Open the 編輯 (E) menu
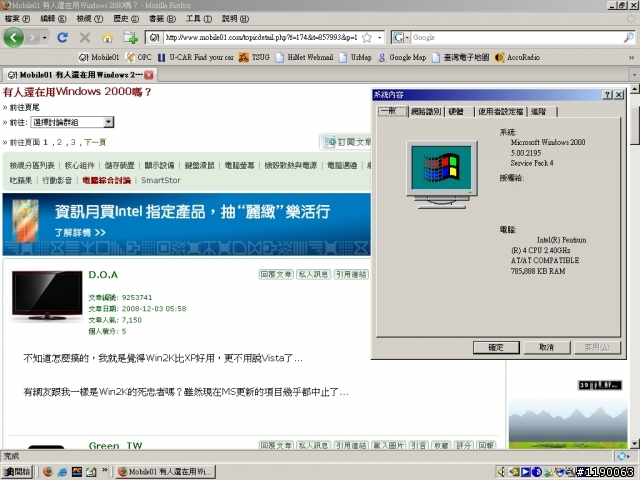The height and width of the screenshot is (480, 640). coord(53,19)
